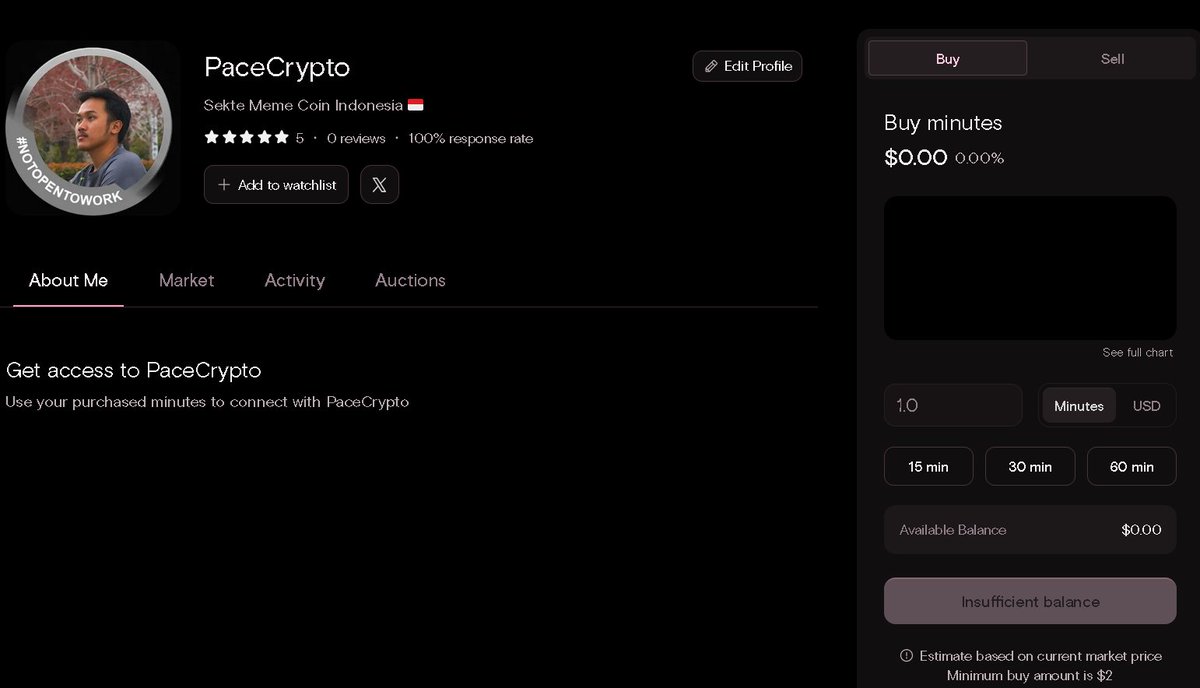Click the minutes amount input field
The image size is (1200, 688).
[x=953, y=406]
